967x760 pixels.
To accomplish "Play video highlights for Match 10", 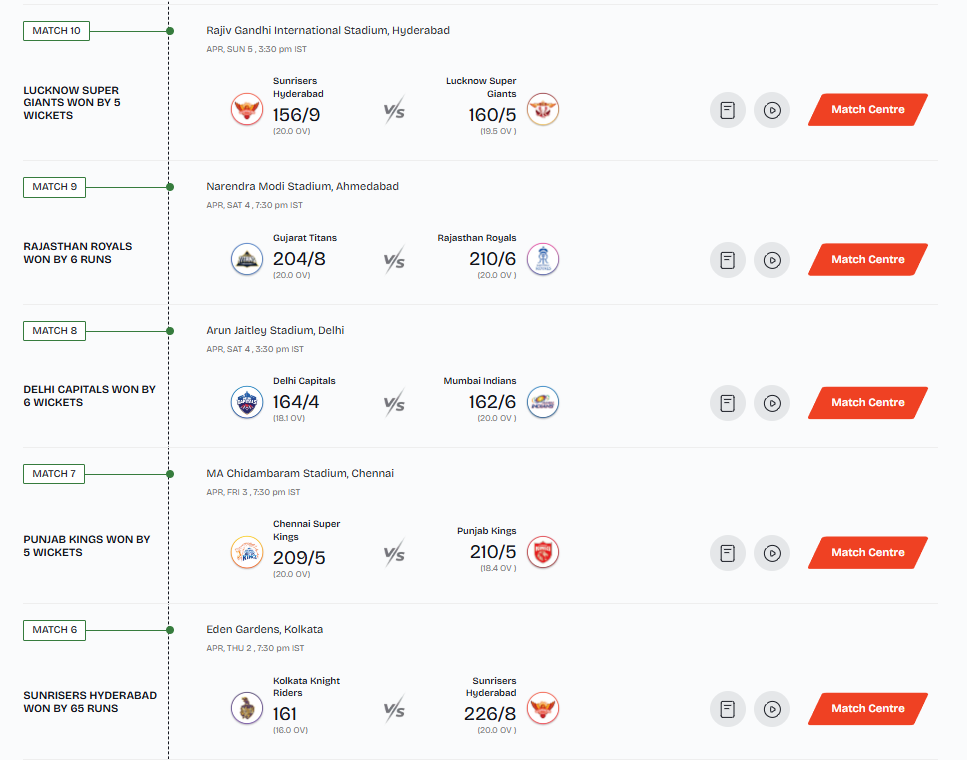I will (772, 110).
